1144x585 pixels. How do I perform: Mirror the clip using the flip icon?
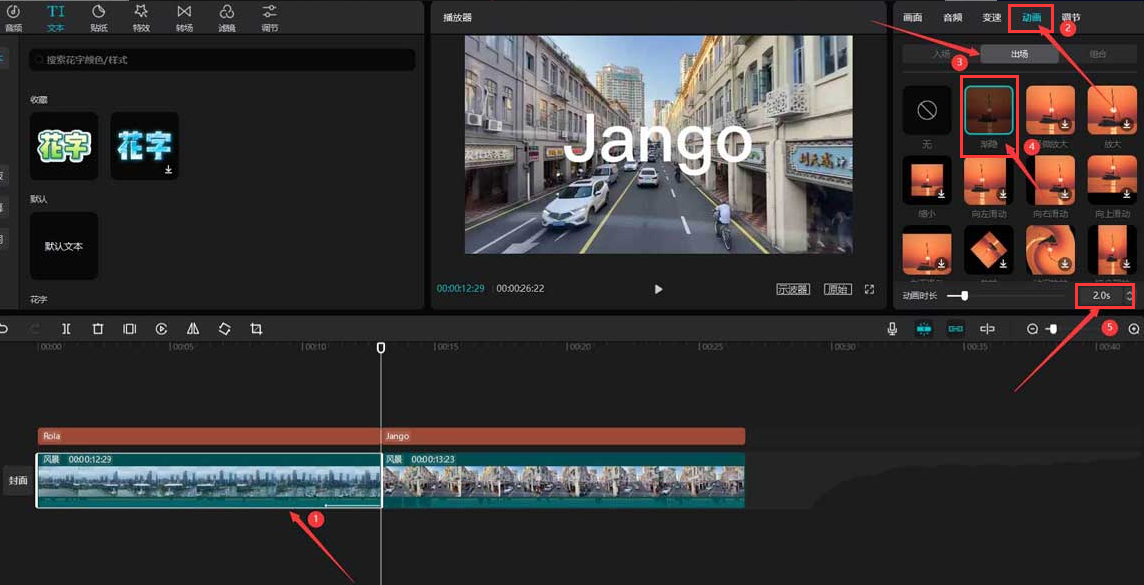click(x=192, y=328)
